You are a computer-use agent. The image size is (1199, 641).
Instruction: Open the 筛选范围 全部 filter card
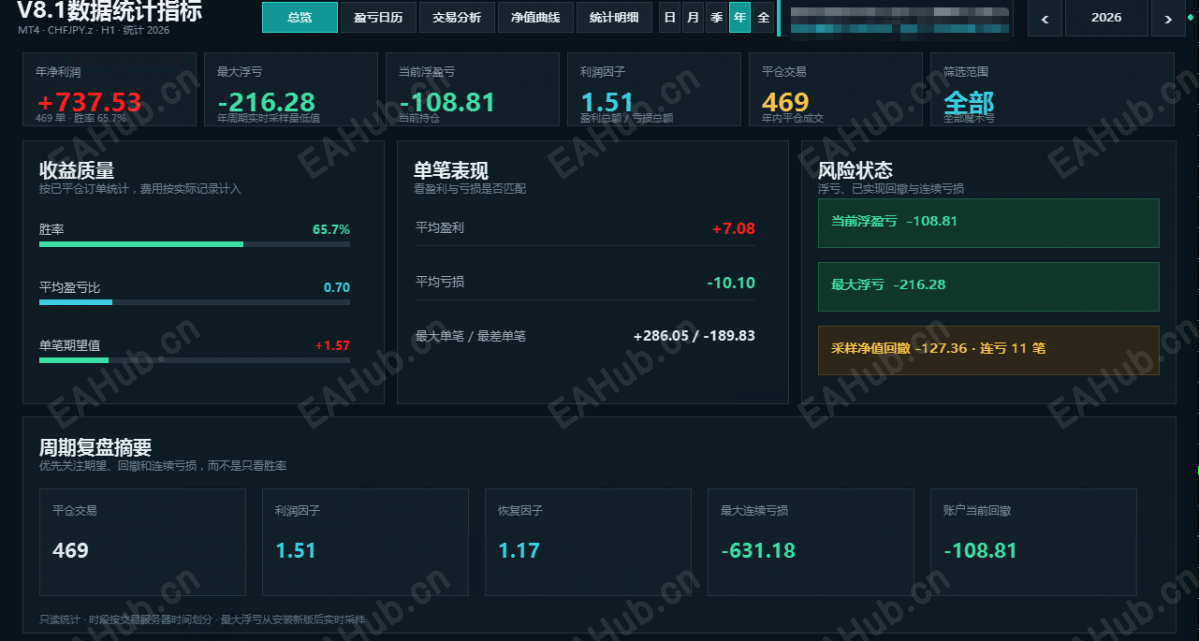(1052, 89)
